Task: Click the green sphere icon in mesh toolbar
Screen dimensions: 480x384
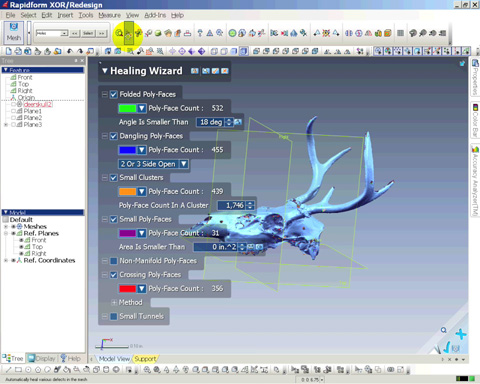Action: (x=158, y=33)
